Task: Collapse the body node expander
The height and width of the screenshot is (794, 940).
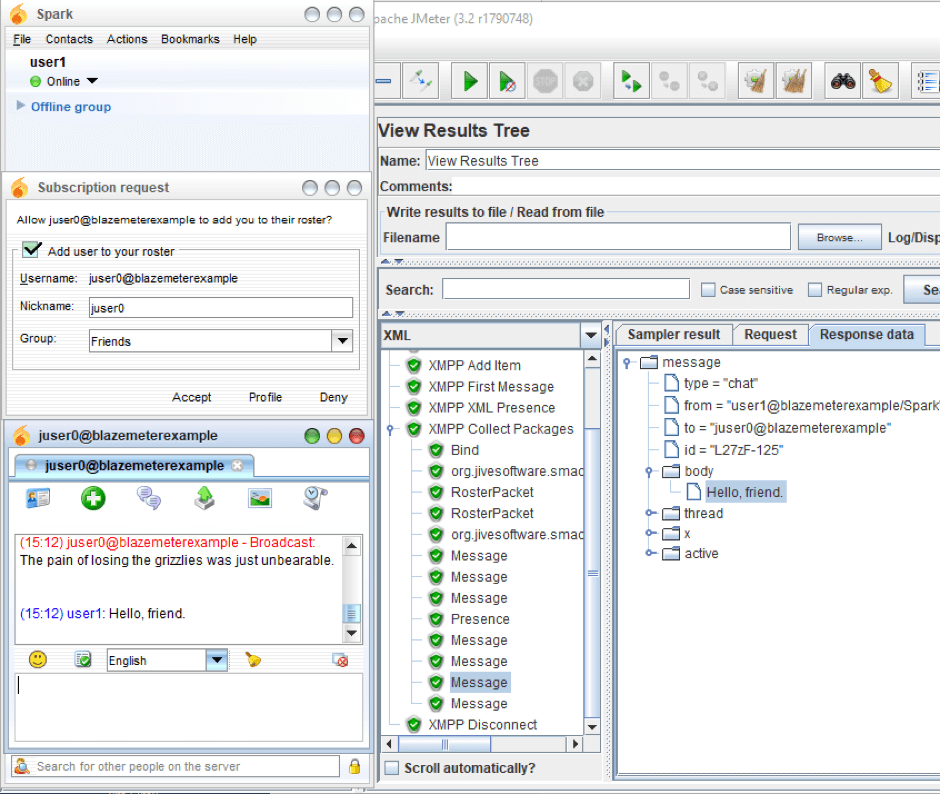Action: point(649,471)
